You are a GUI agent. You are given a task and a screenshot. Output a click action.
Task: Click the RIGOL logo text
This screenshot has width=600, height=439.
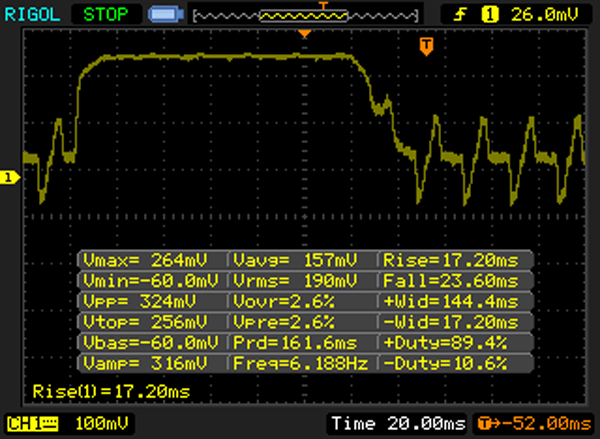(32, 15)
